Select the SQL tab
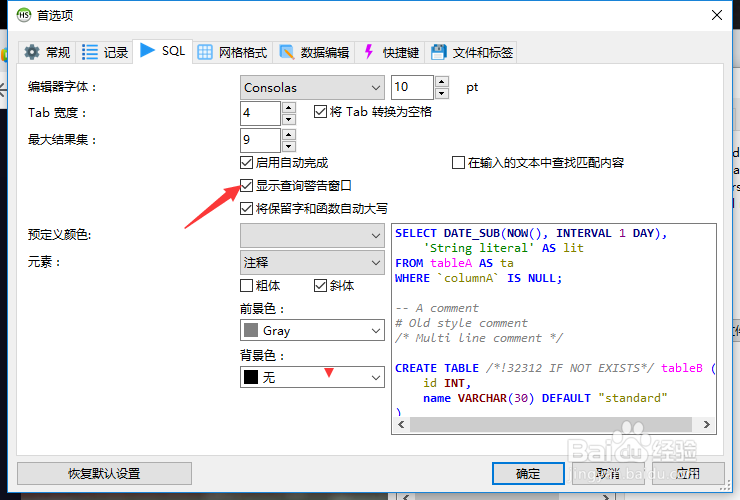 tap(162, 51)
